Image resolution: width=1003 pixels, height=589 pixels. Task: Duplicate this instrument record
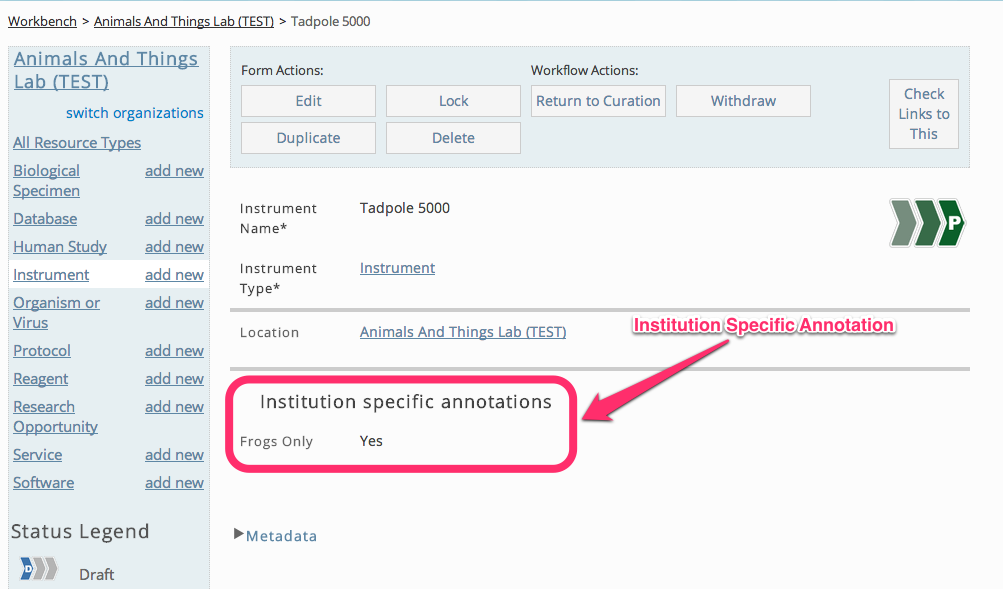[x=308, y=138]
